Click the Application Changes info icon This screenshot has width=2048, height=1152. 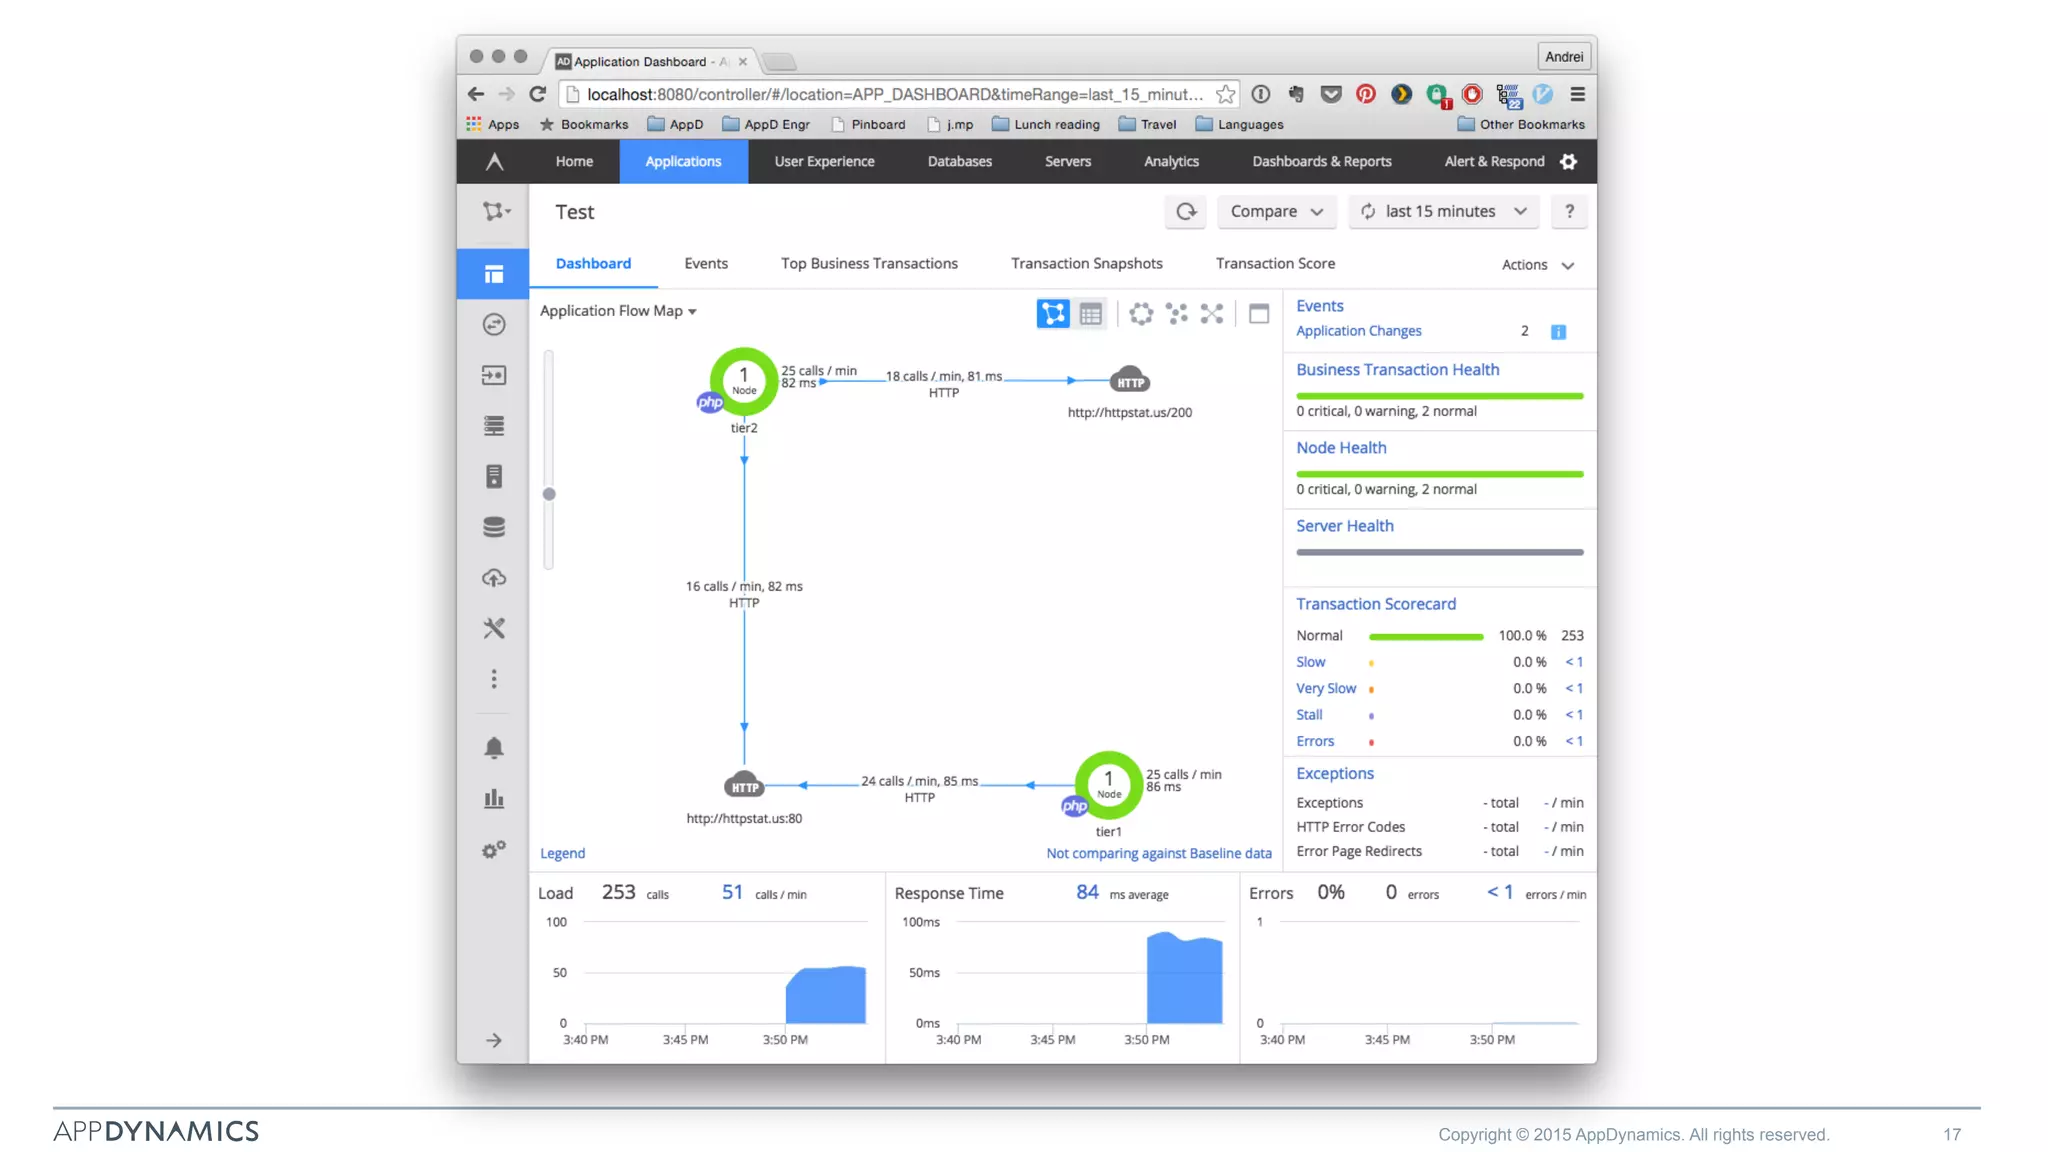click(1558, 332)
